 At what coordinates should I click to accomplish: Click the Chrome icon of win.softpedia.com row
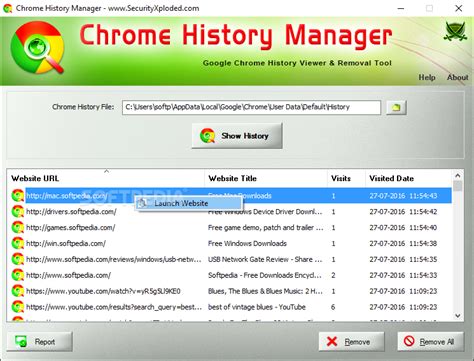click(x=18, y=243)
